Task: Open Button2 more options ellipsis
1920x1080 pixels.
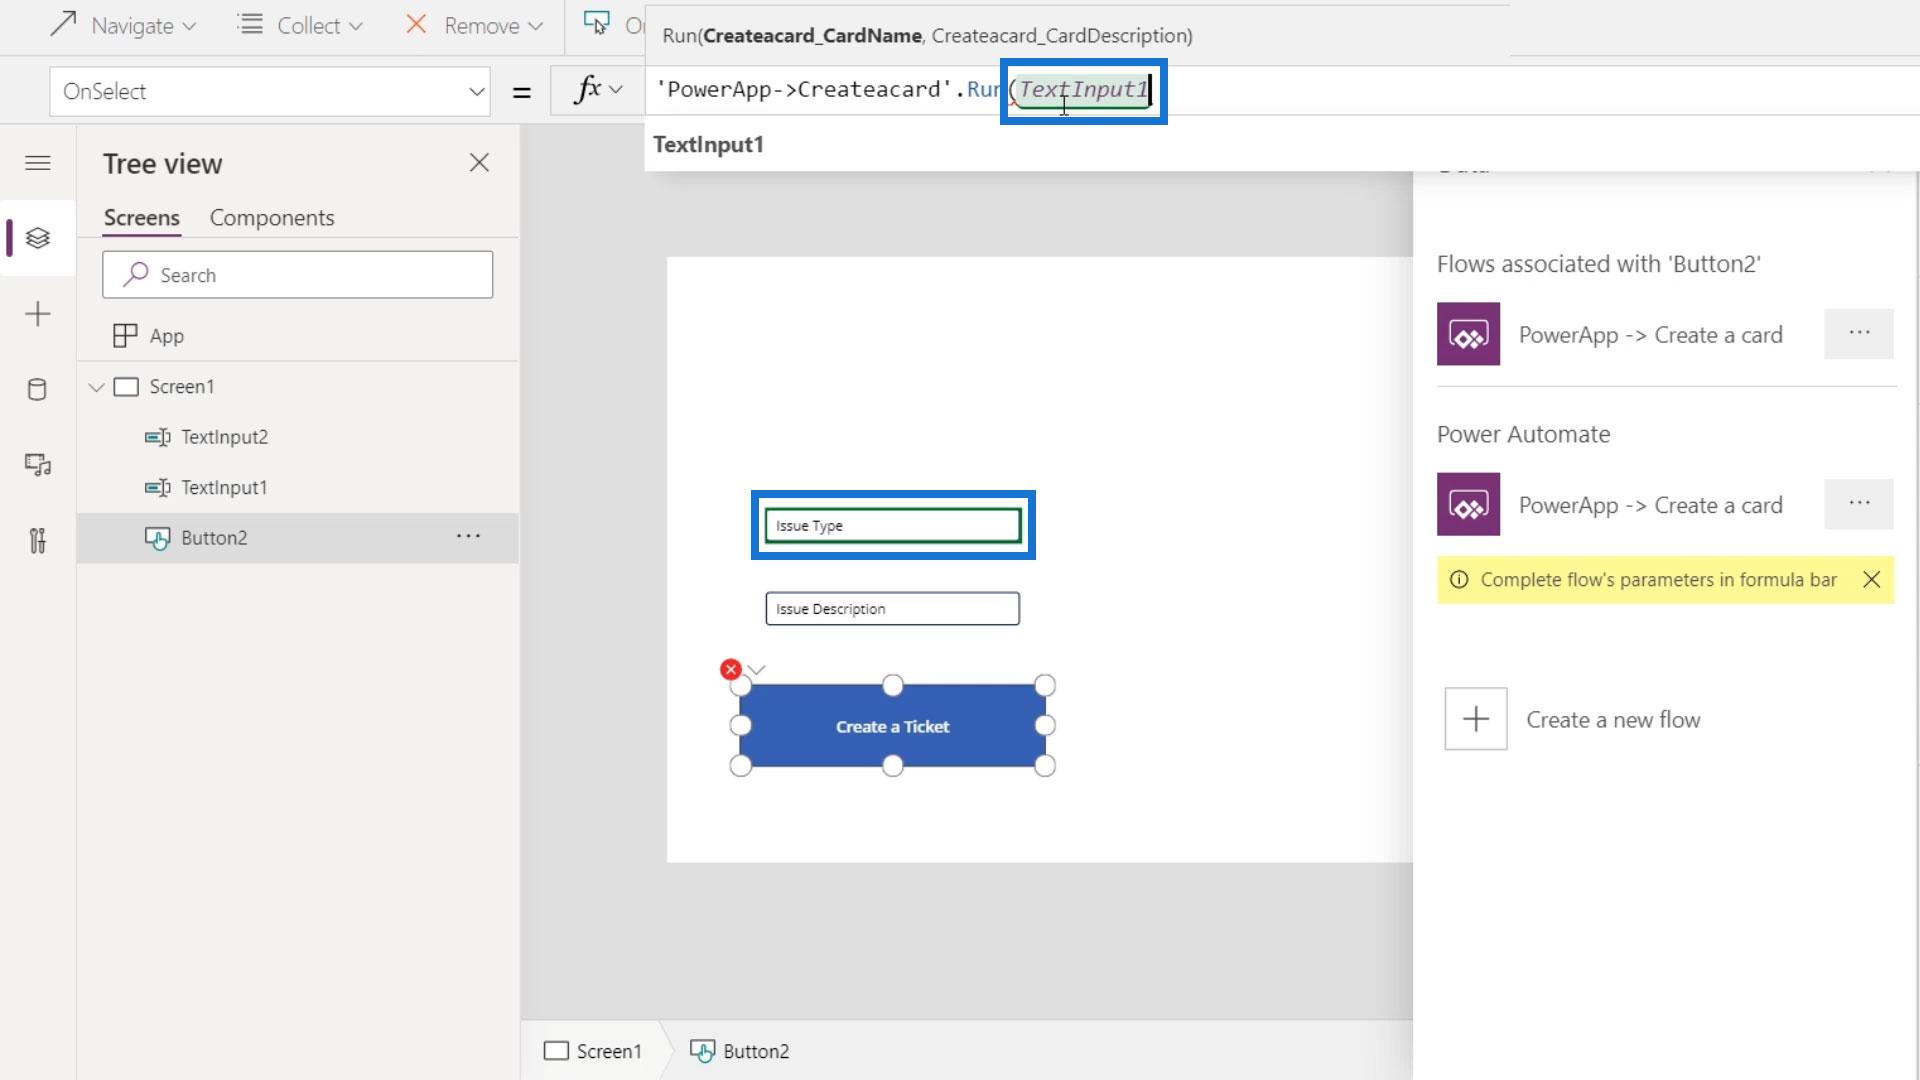Action: pos(468,537)
